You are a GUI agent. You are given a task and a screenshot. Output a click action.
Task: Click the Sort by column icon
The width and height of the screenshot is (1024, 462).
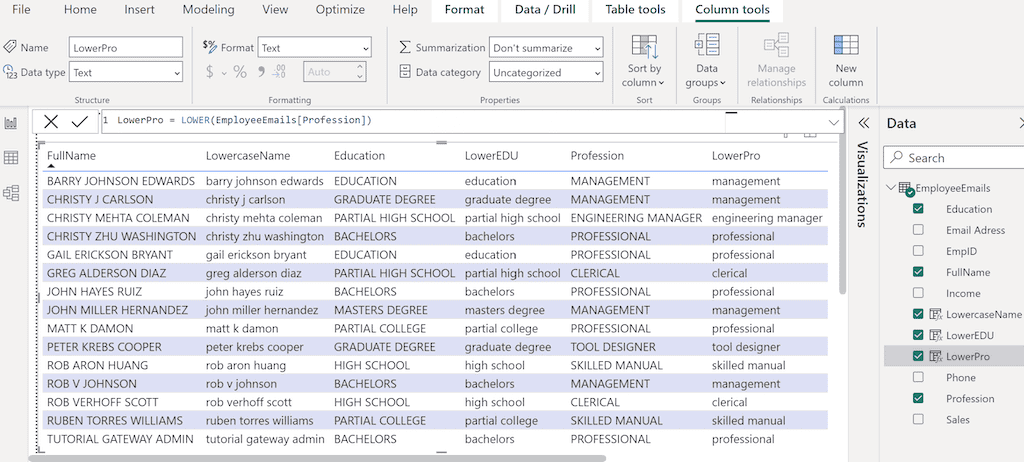[x=644, y=47]
